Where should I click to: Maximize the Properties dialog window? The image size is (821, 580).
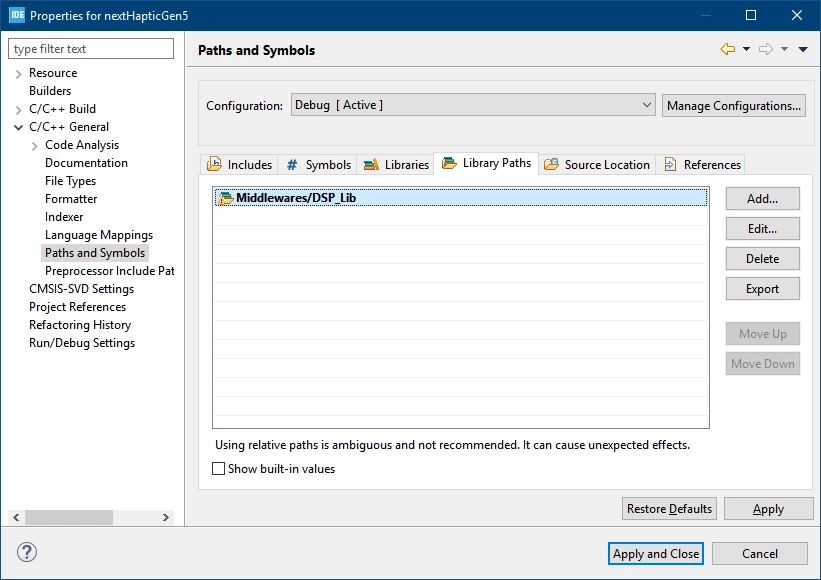pyautogui.click(x=751, y=15)
